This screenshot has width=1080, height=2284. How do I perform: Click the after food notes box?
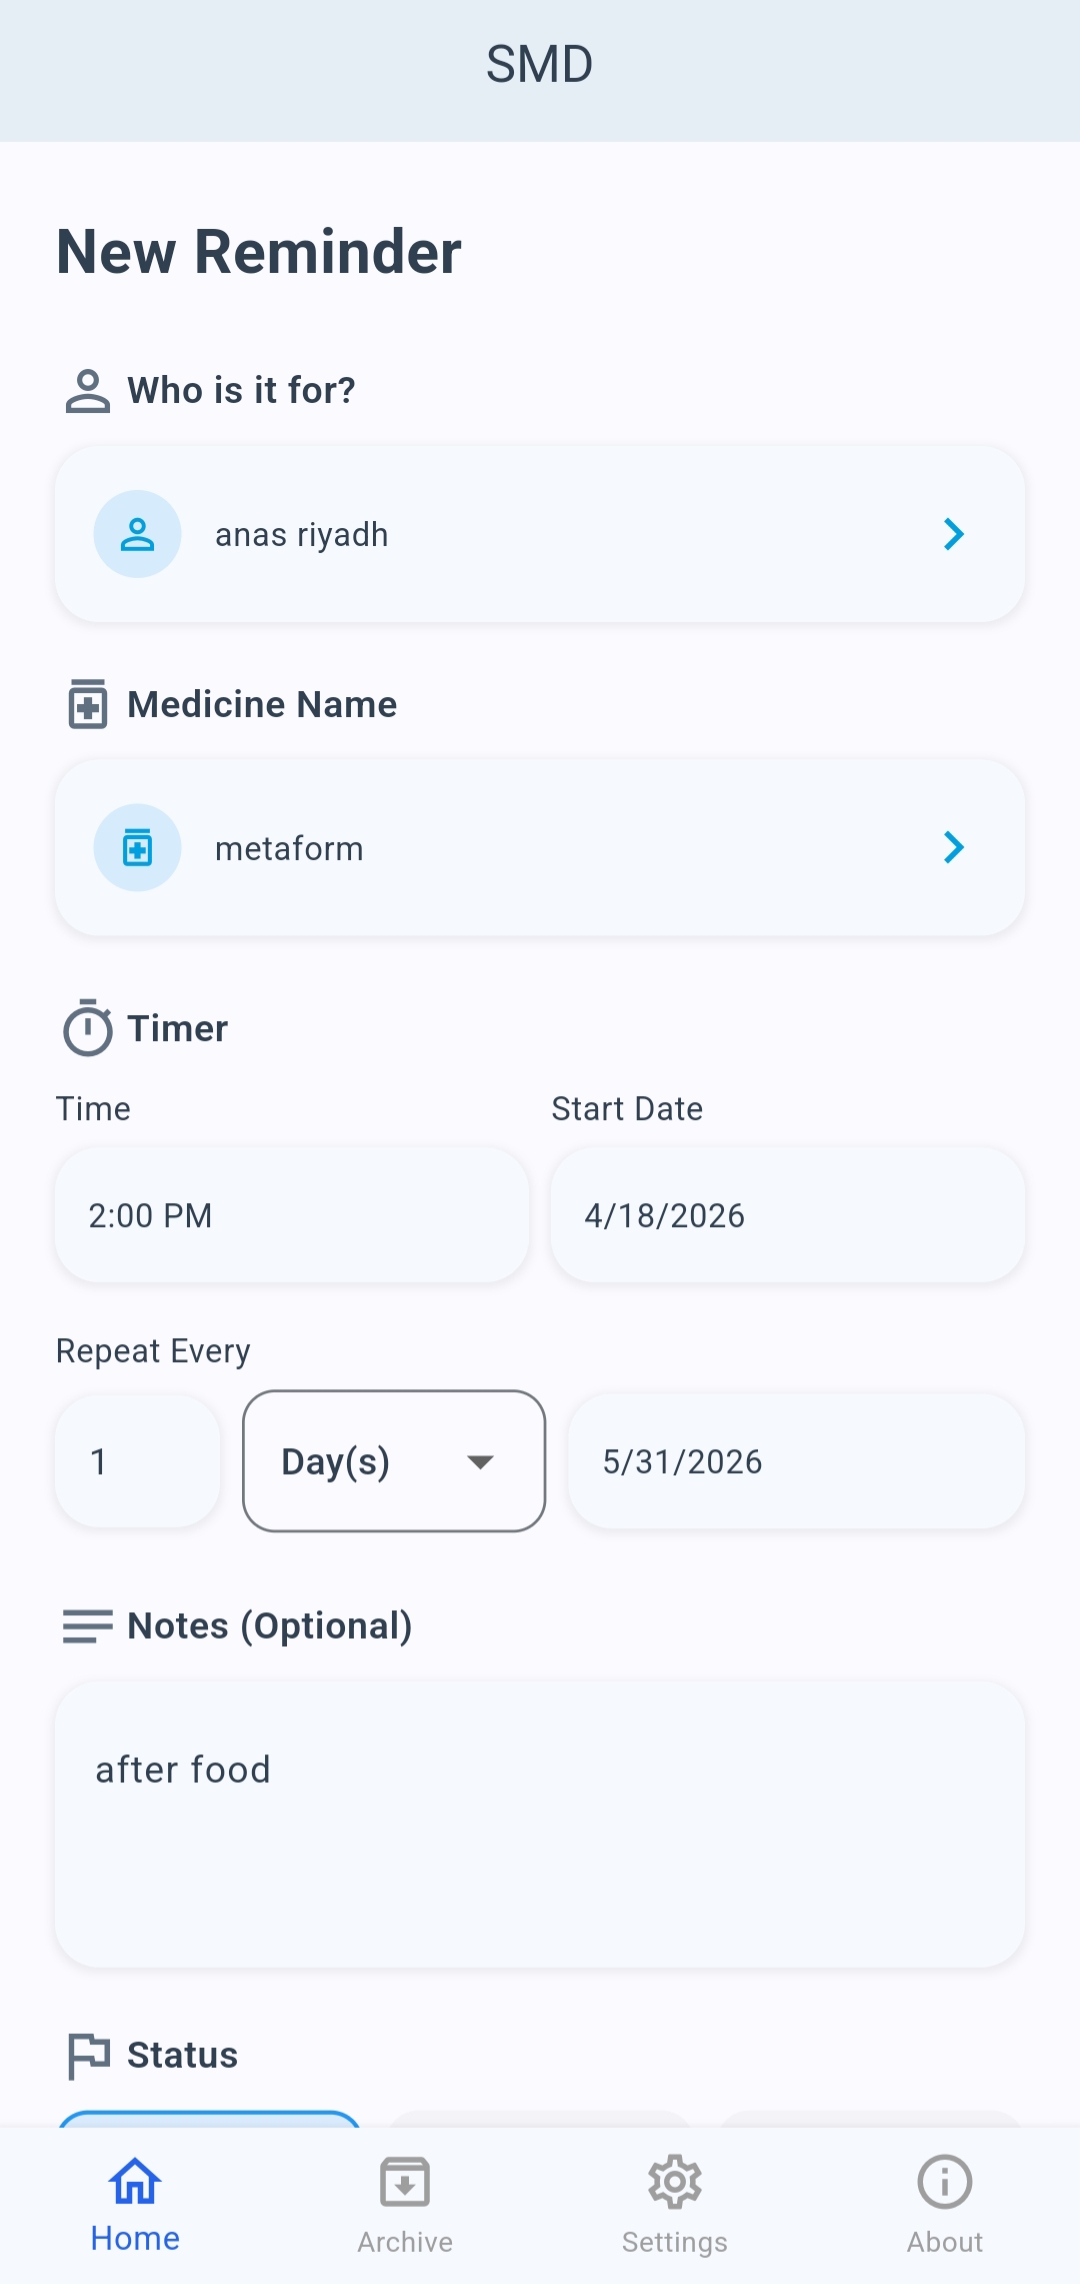[540, 1824]
